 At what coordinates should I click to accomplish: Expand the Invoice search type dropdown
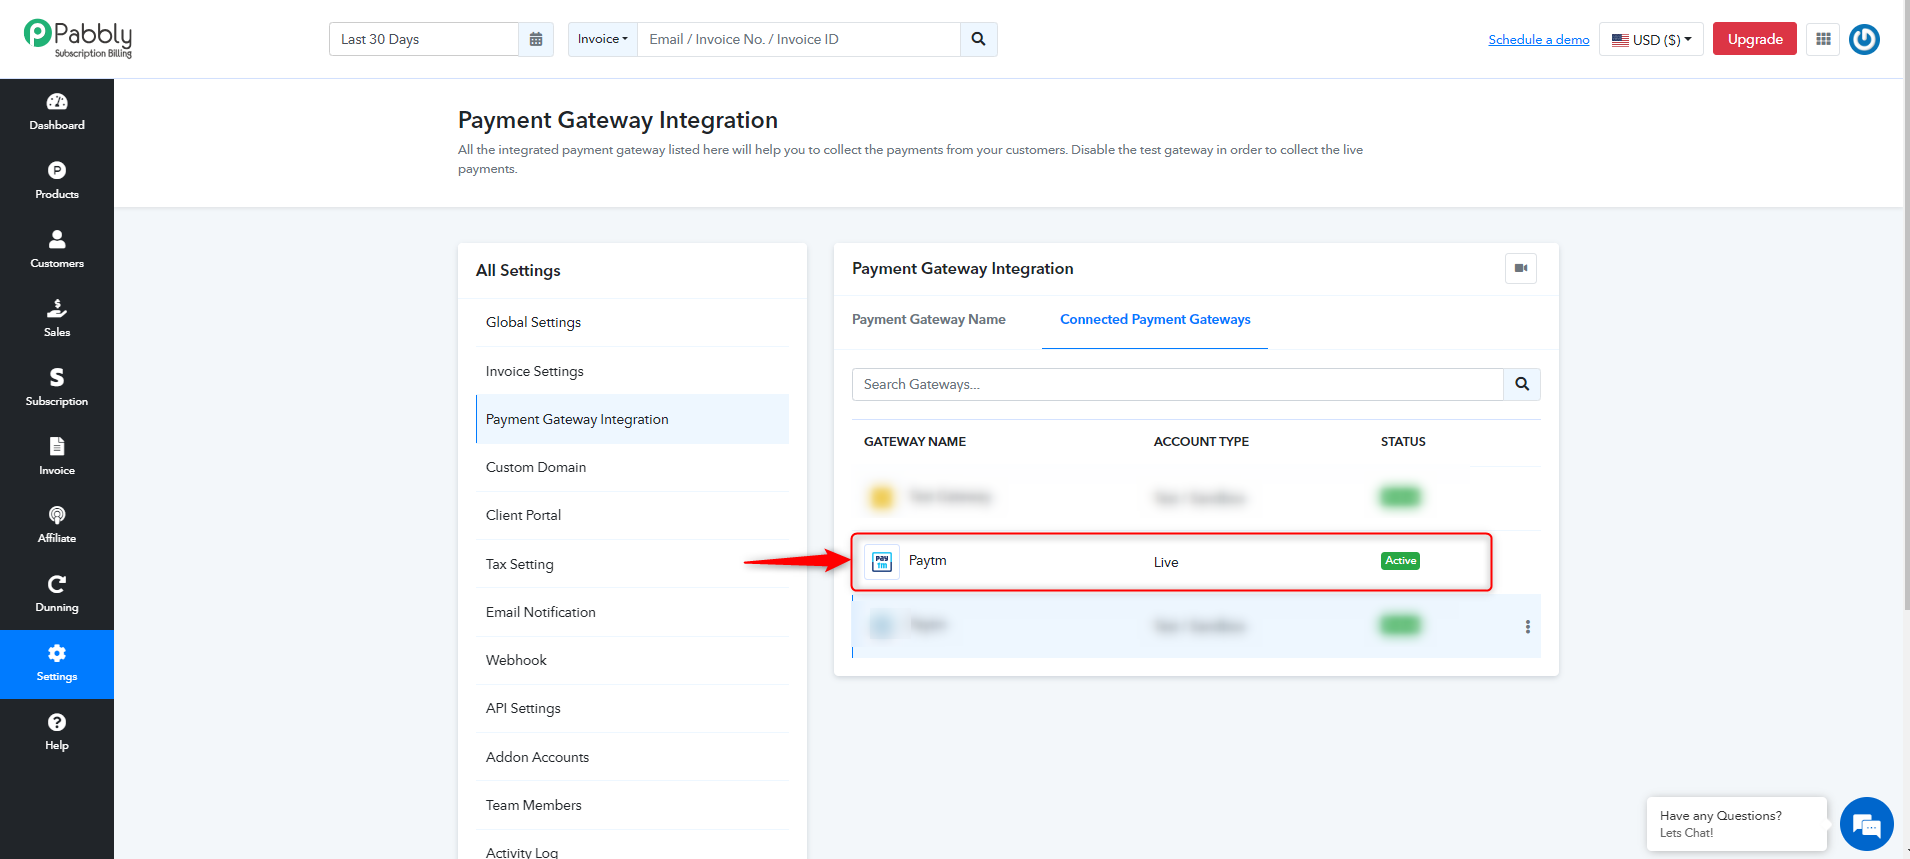(x=603, y=39)
